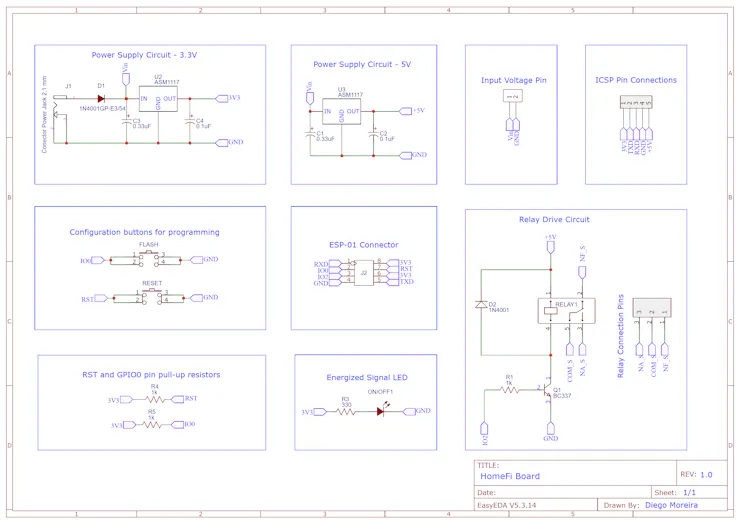Click the 'REV: 1.0' revision field
740x524 pixels.
[696, 475]
